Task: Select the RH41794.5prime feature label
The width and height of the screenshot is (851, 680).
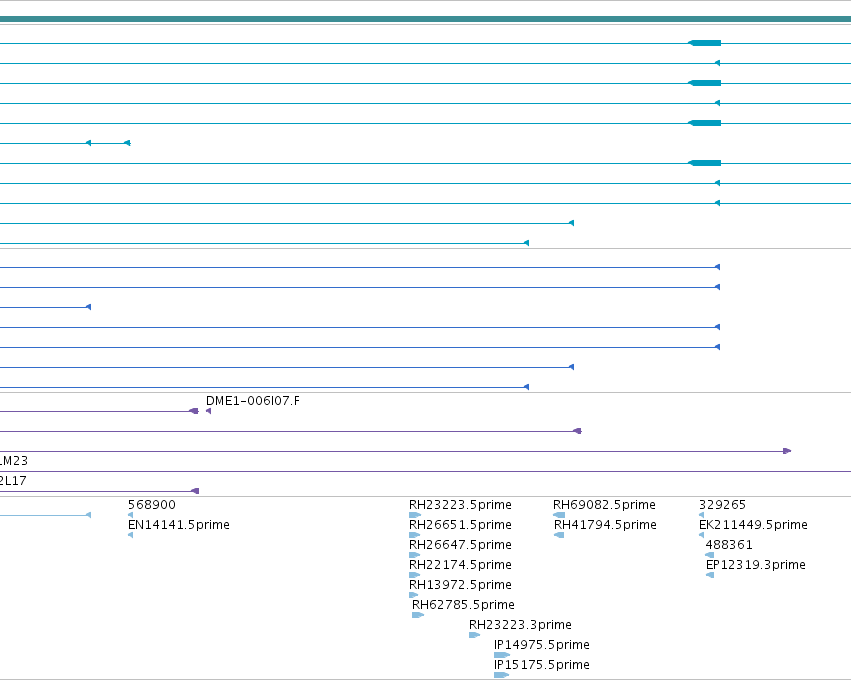Action: point(605,525)
